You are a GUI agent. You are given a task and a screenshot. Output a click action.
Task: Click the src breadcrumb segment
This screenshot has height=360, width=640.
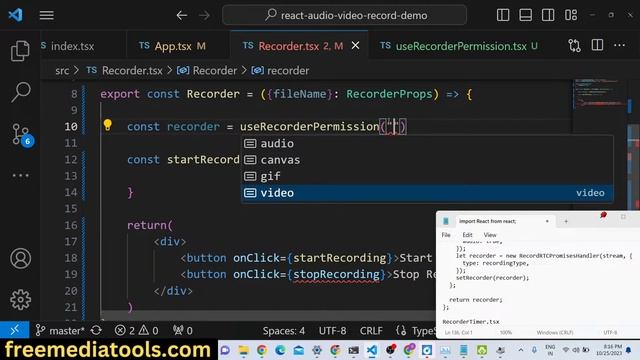click(x=62, y=71)
